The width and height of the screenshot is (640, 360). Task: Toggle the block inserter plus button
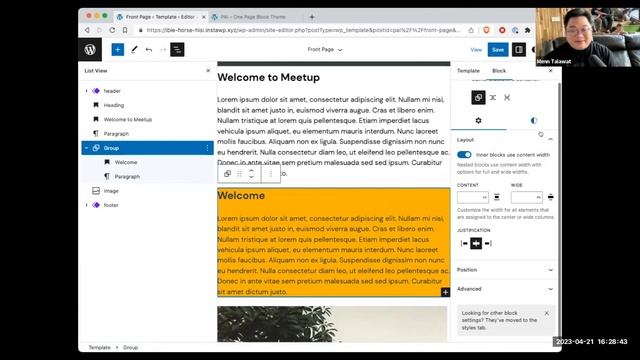(118, 50)
